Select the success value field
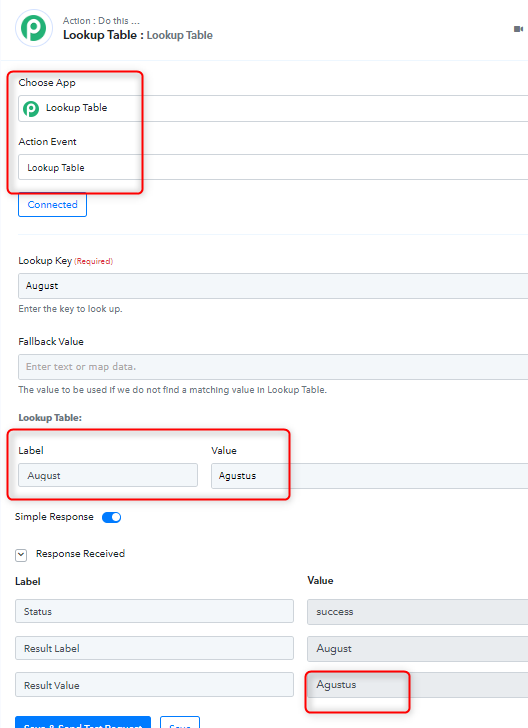The image size is (528, 728). tap(417, 612)
